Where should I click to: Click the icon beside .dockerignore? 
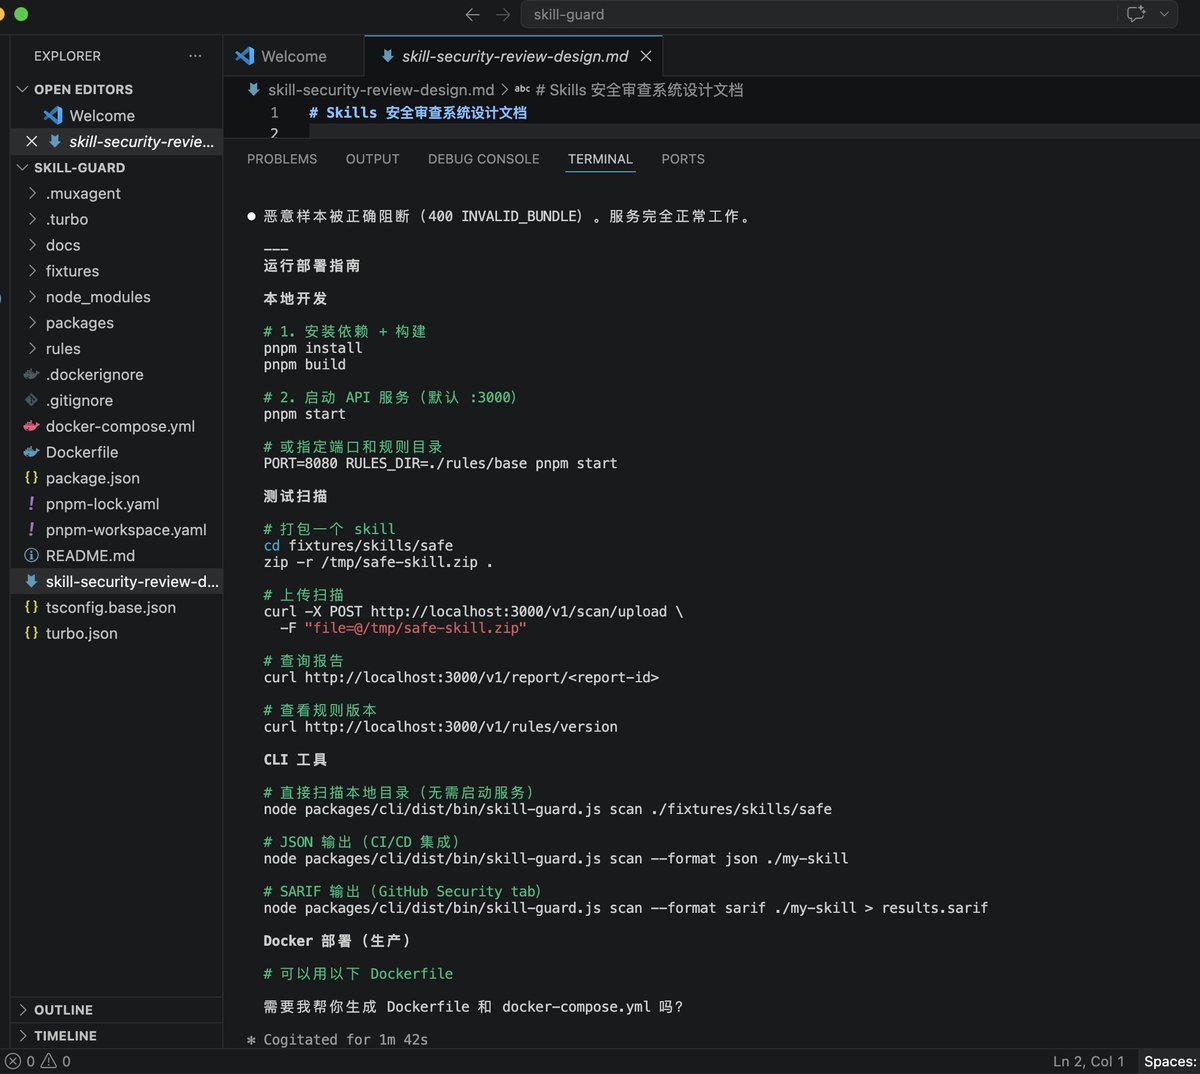[x=32, y=374]
